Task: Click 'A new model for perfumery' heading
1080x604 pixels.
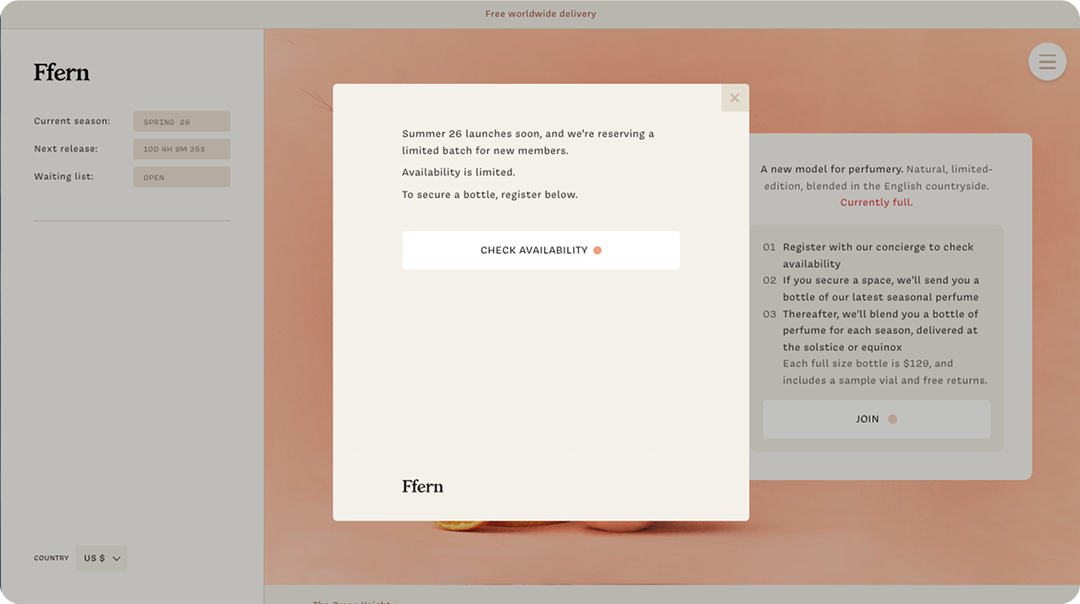Action: [x=831, y=169]
